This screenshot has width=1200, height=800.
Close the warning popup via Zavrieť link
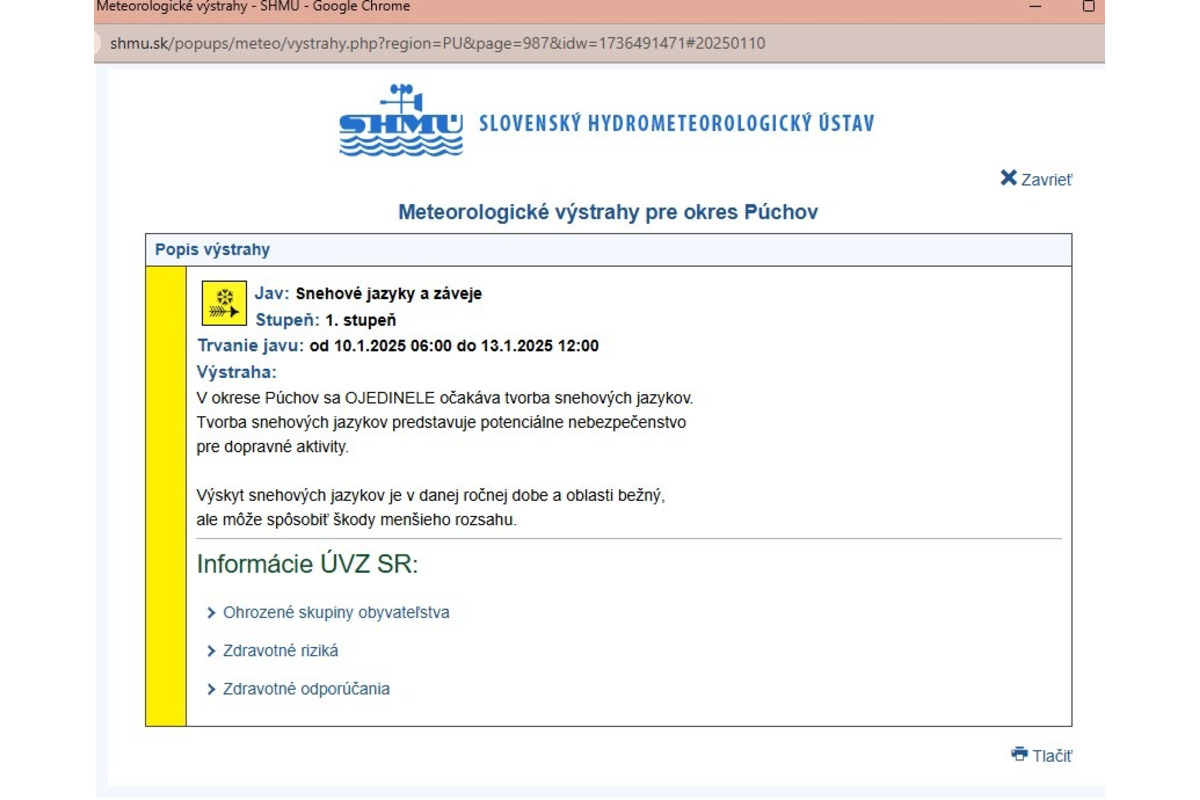(1046, 180)
